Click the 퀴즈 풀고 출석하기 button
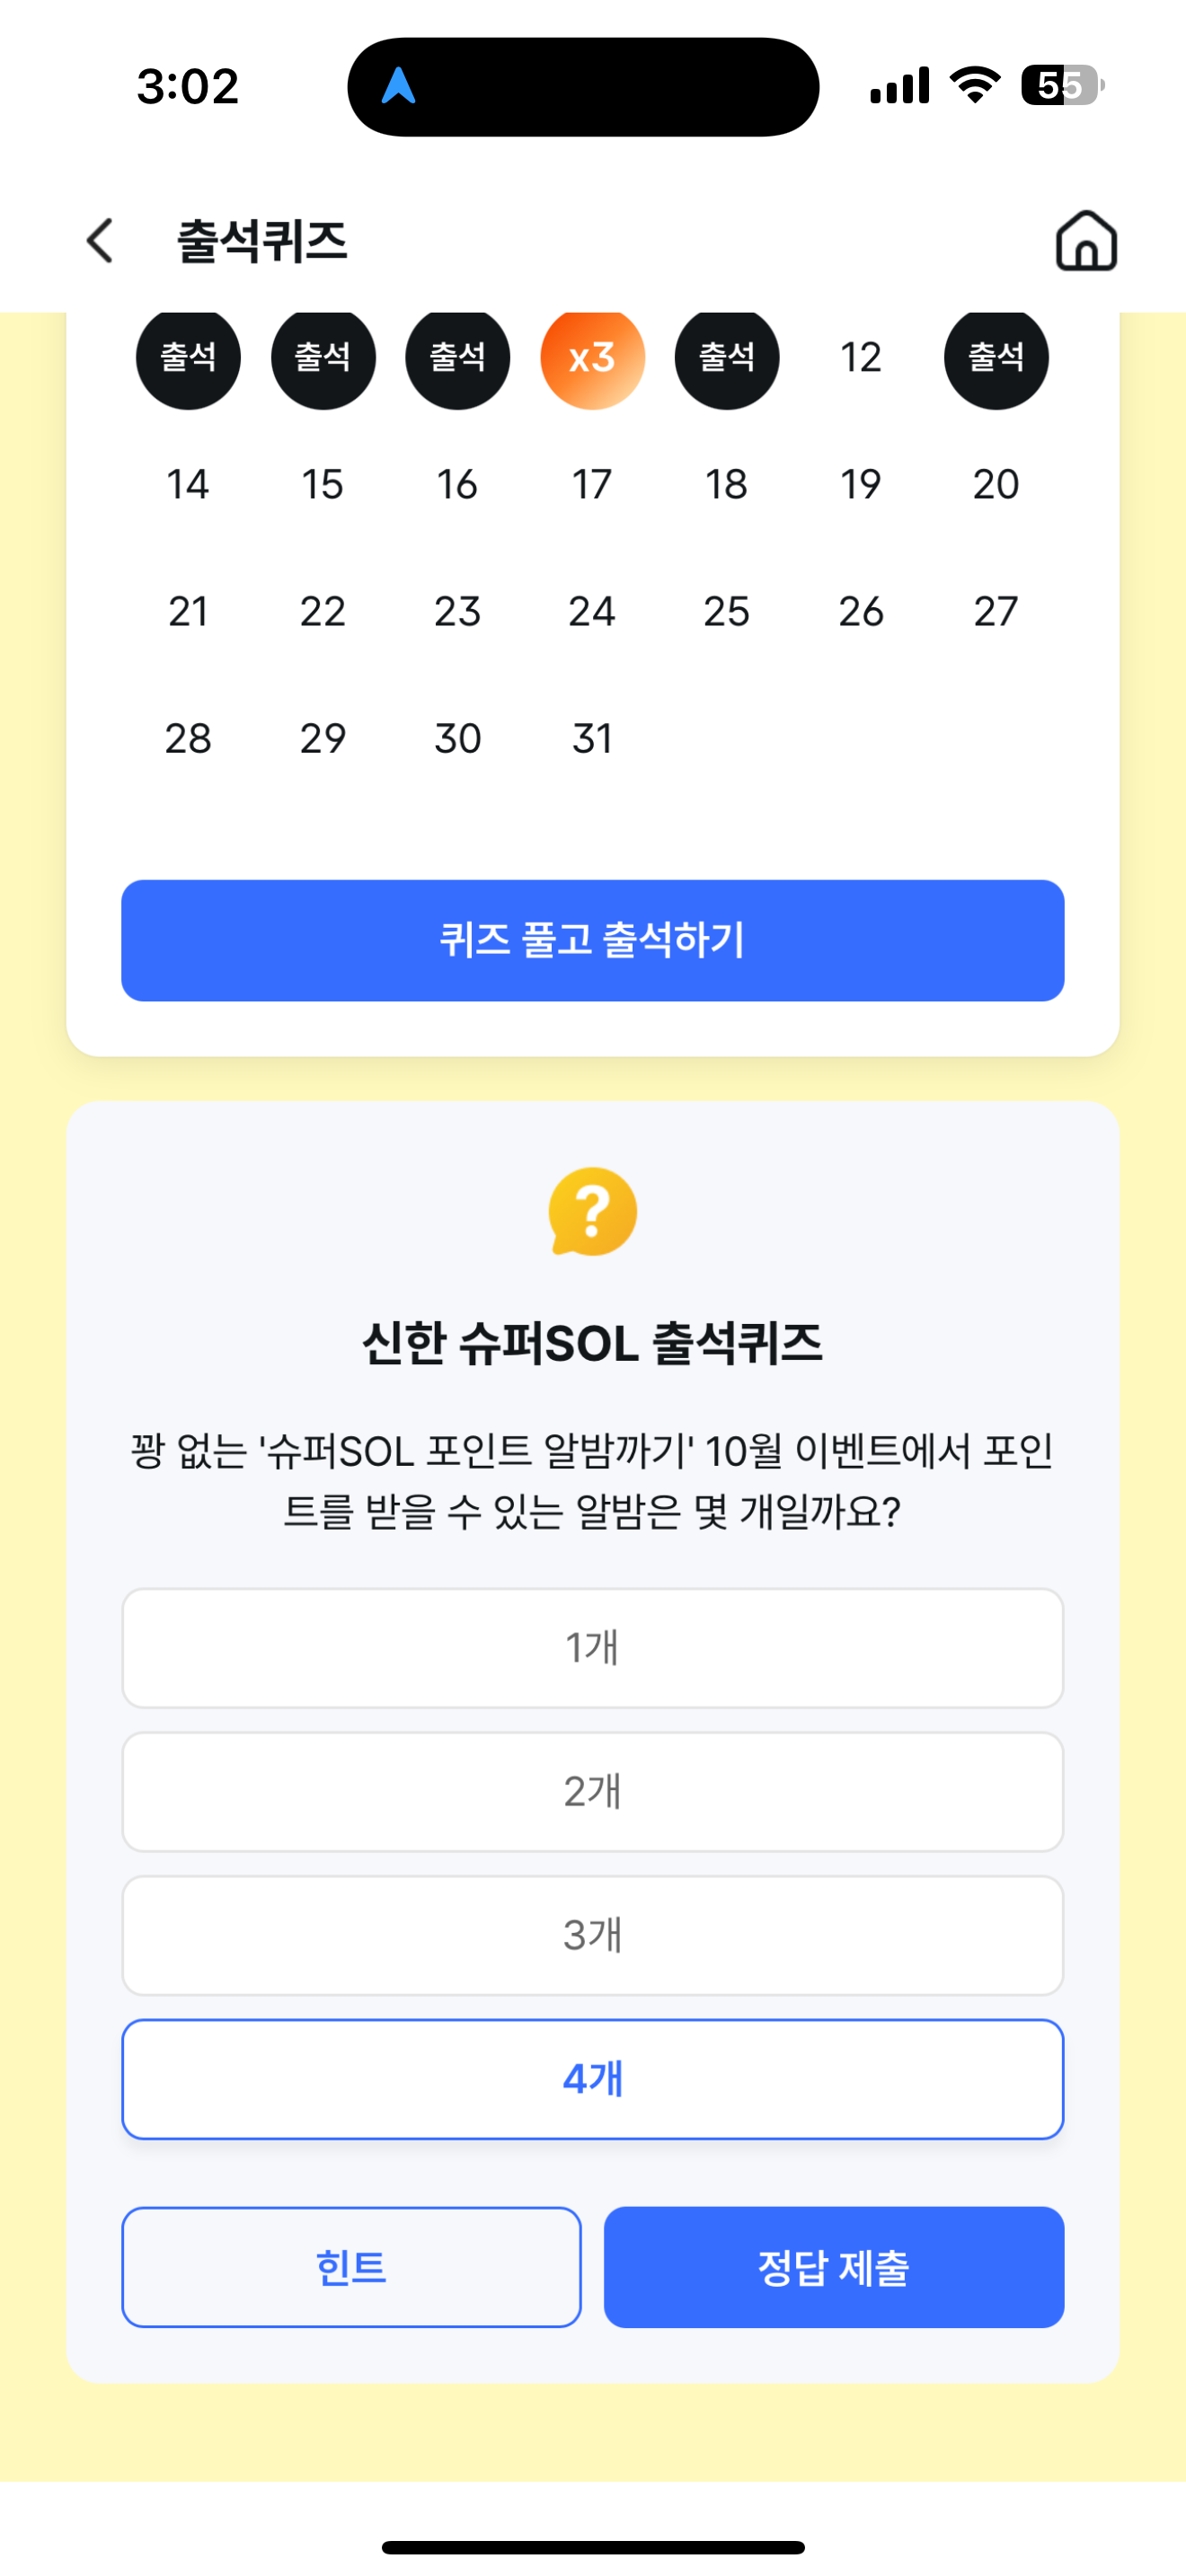The height and width of the screenshot is (2576, 1186). click(592, 940)
